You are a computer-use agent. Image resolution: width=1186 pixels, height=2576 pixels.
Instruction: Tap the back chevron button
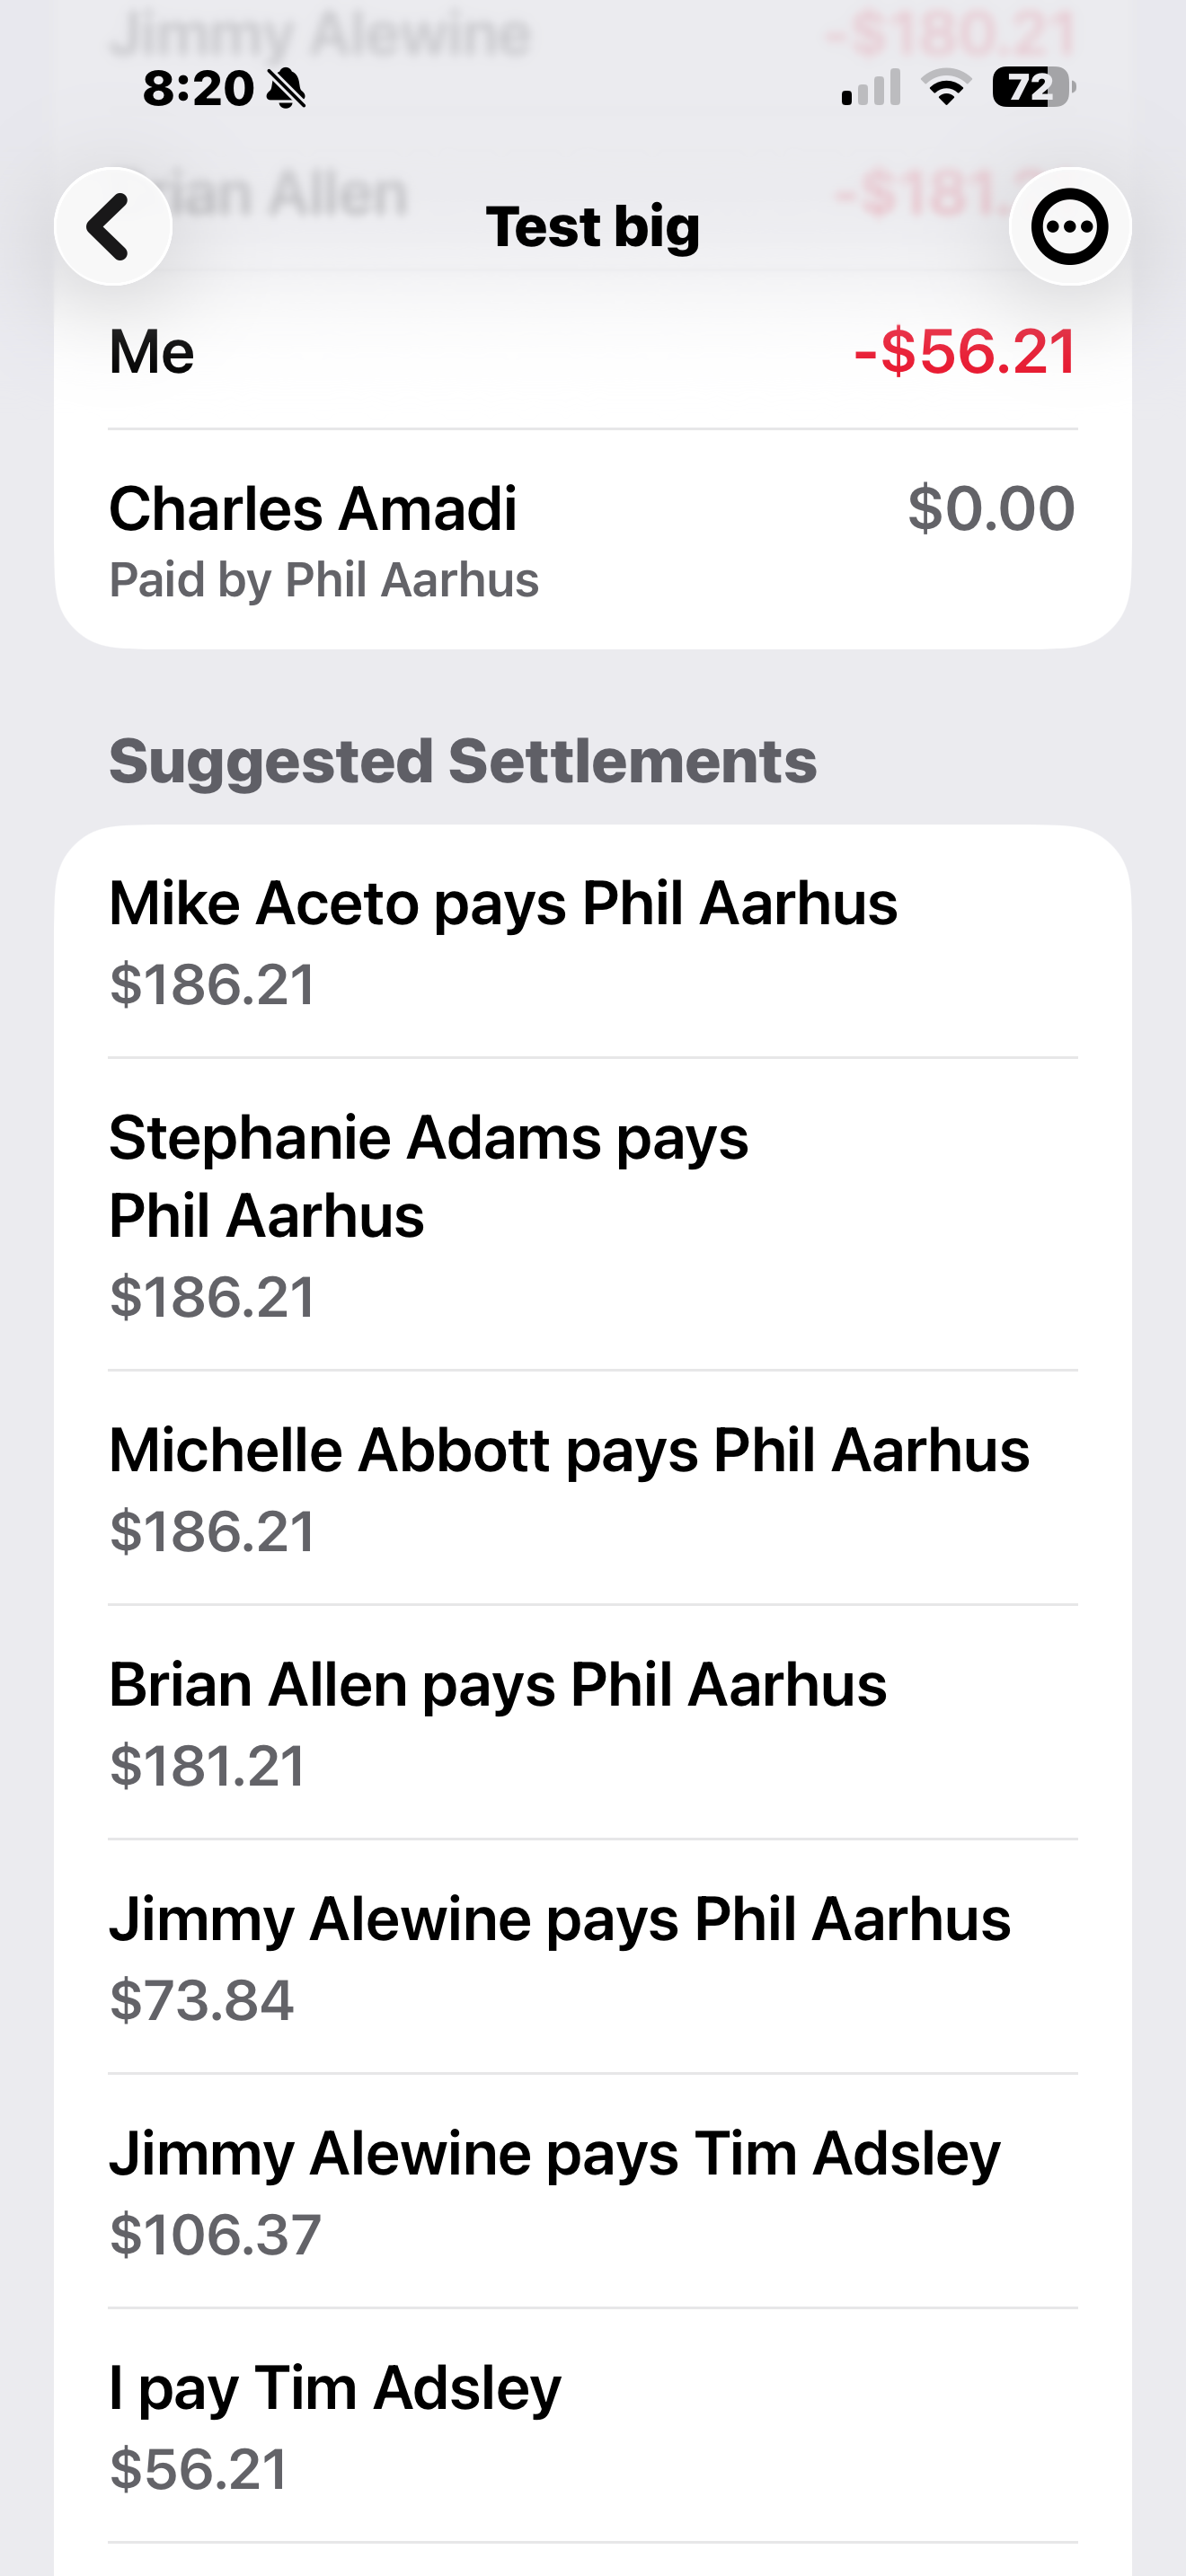coord(113,227)
